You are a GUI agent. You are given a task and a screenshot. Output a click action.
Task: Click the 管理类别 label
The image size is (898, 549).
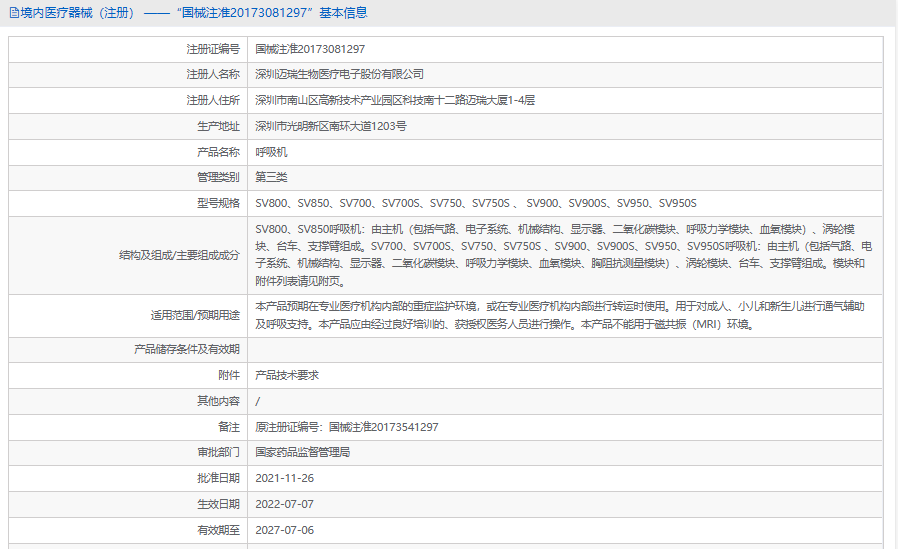tap(218, 177)
